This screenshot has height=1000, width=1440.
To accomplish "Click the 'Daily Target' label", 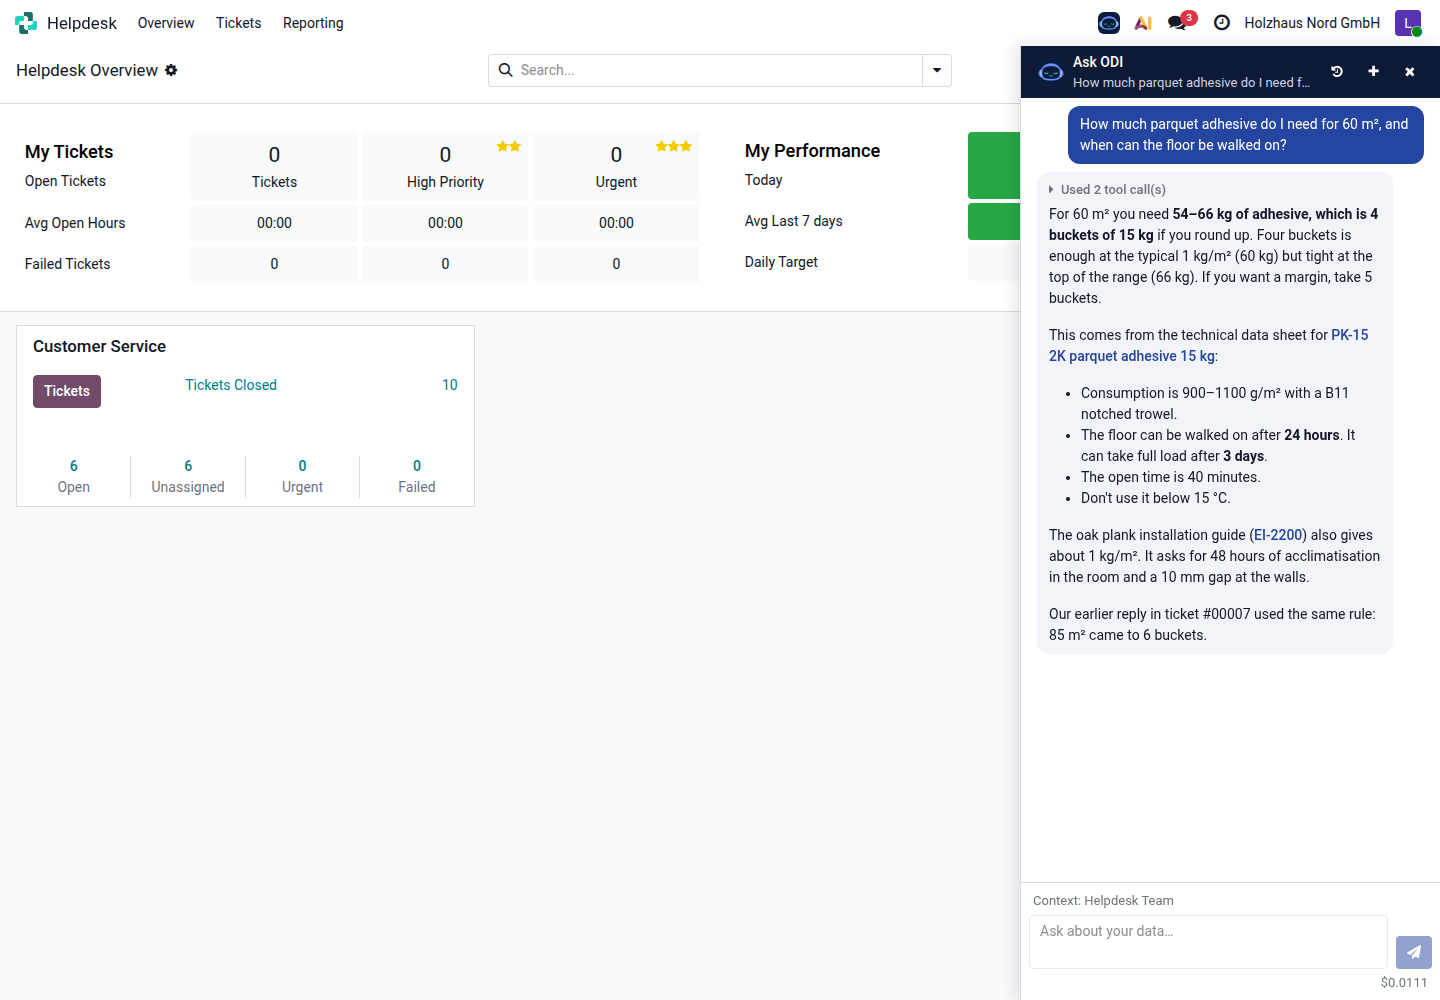I will click(x=781, y=262).
